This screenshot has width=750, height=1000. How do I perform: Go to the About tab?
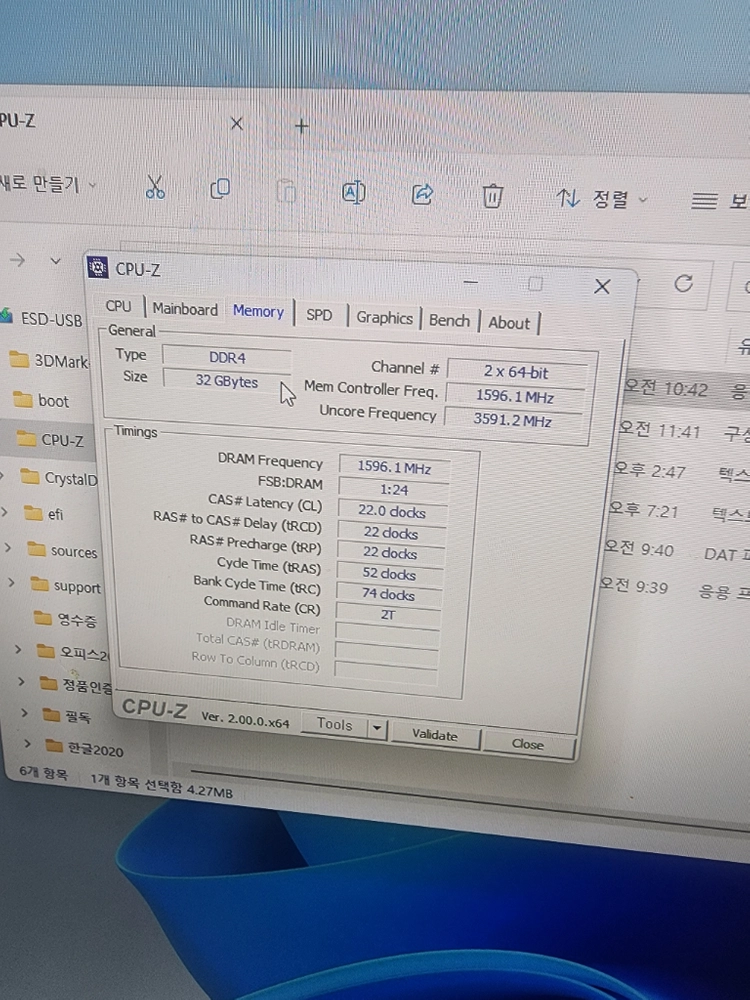click(509, 323)
